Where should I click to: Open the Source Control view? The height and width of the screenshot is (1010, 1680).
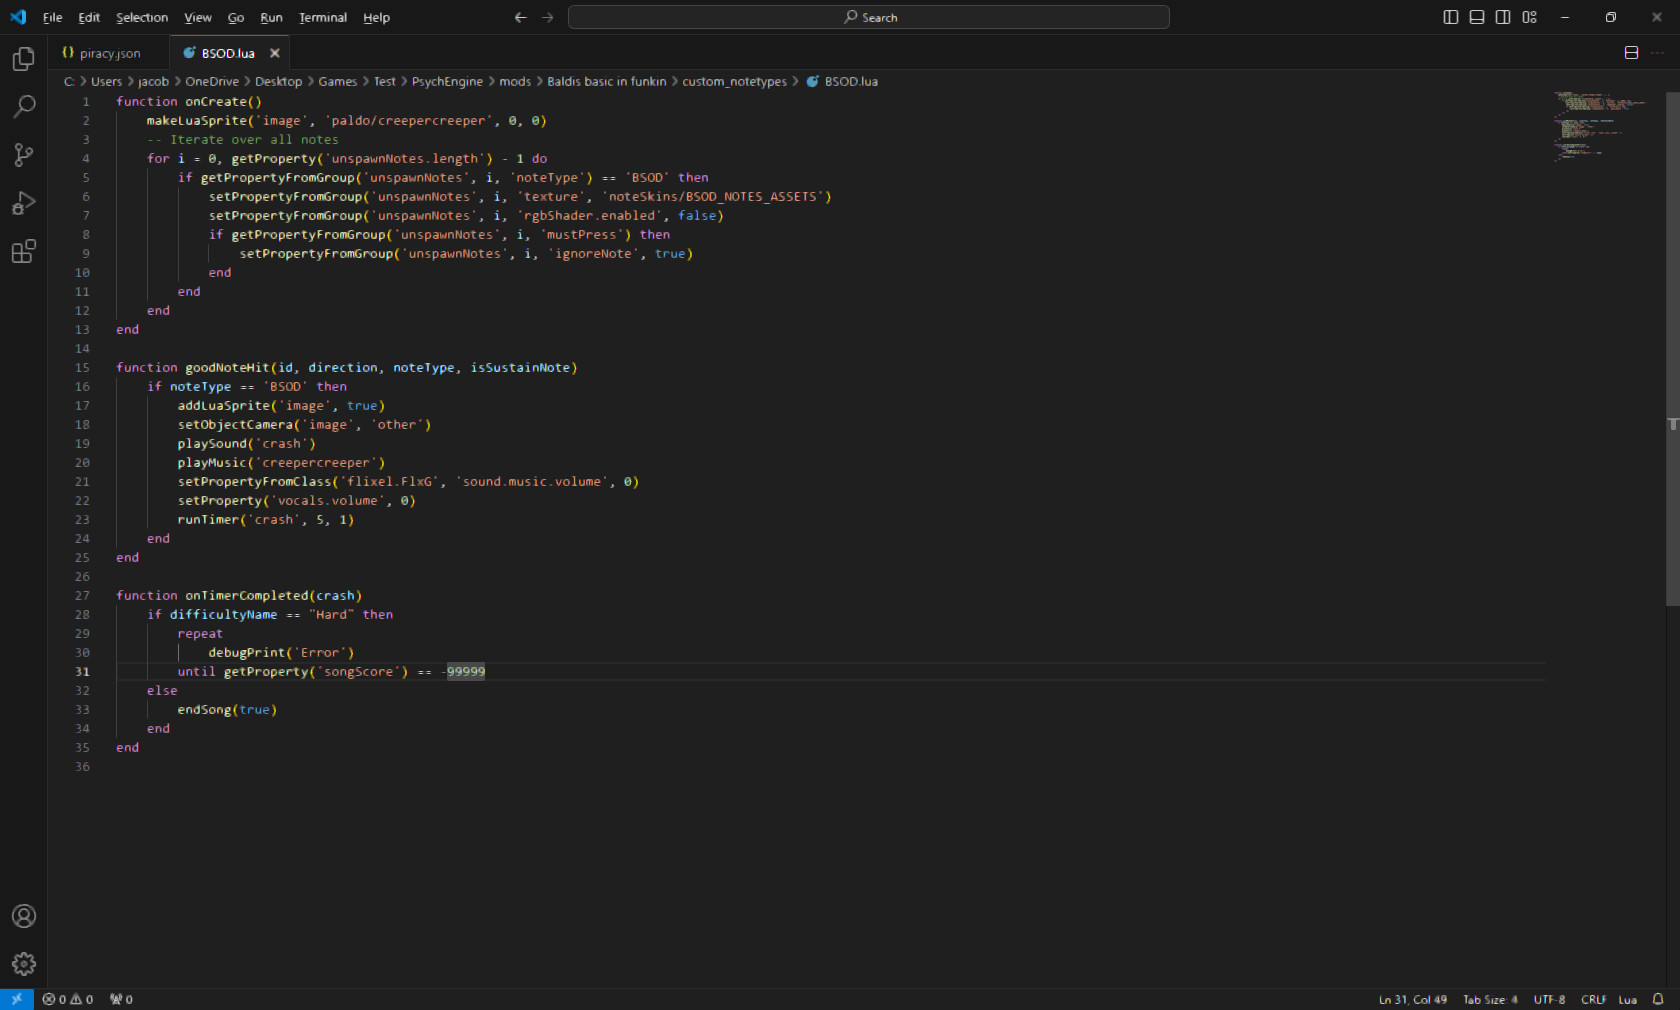24,155
